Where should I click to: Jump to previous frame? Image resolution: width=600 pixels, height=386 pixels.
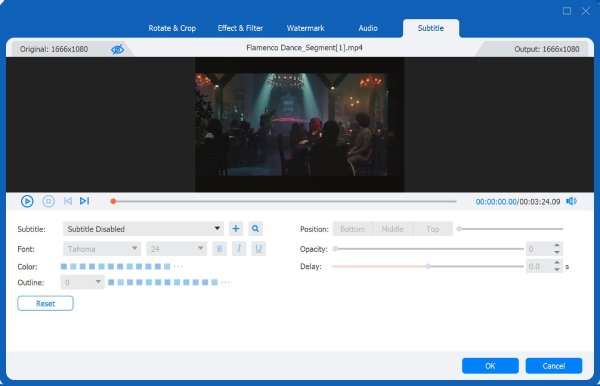pos(68,201)
